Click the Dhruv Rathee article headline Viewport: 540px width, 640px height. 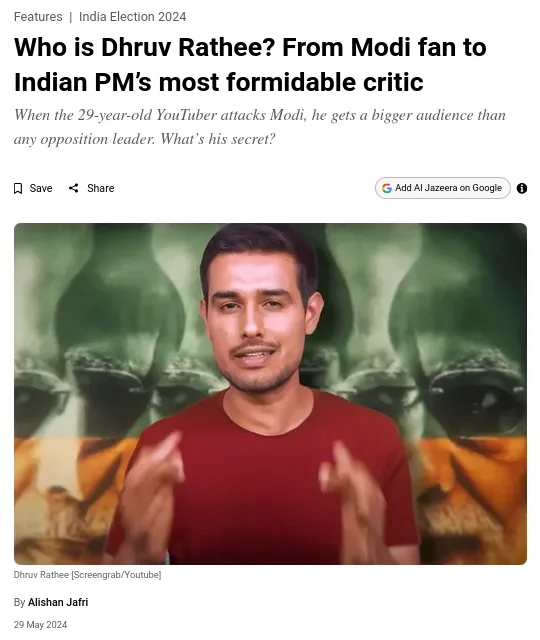pyautogui.click(x=250, y=64)
